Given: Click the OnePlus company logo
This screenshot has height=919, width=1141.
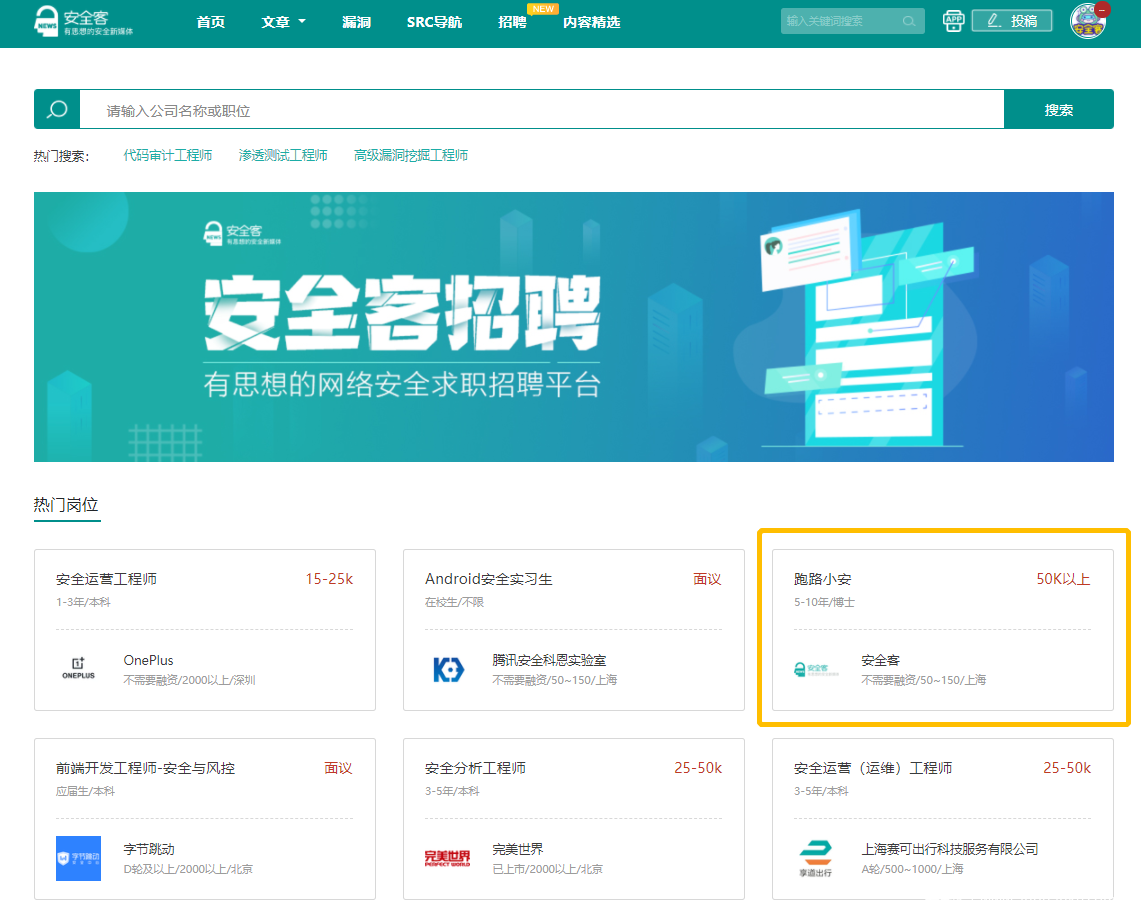Looking at the screenshot, I should pos(79,669).
